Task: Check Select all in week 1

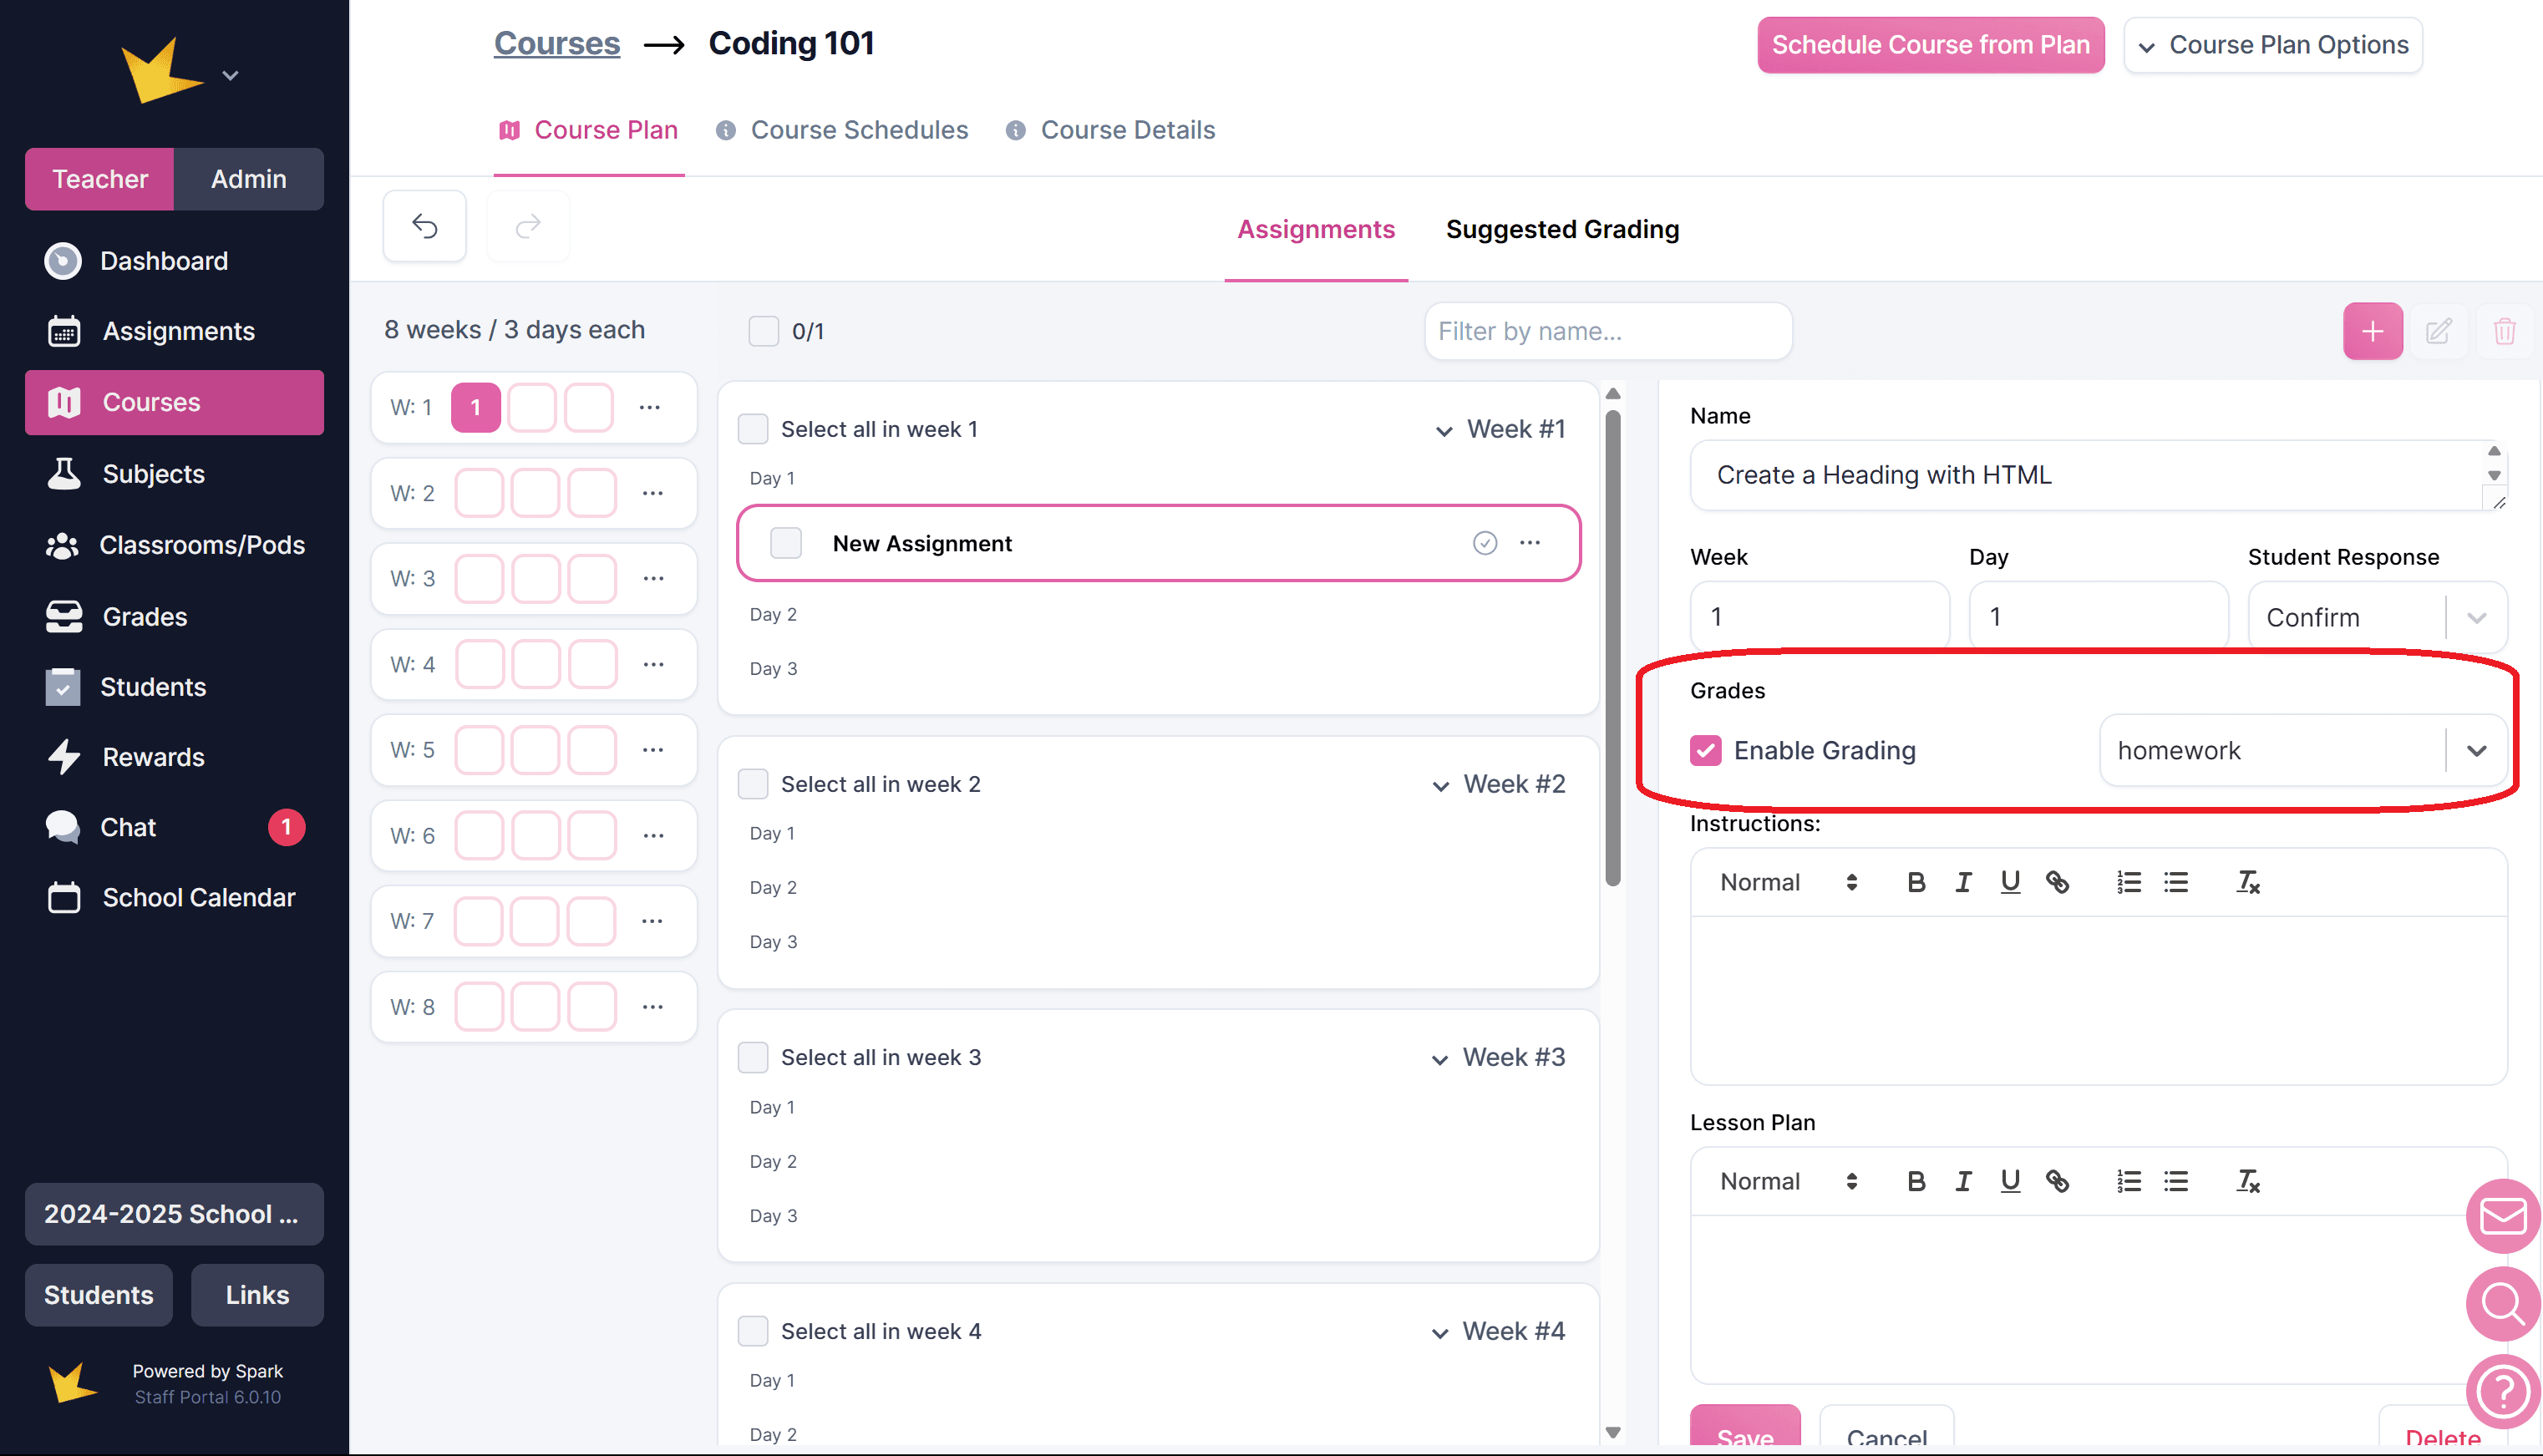Action: click(753, 429)
